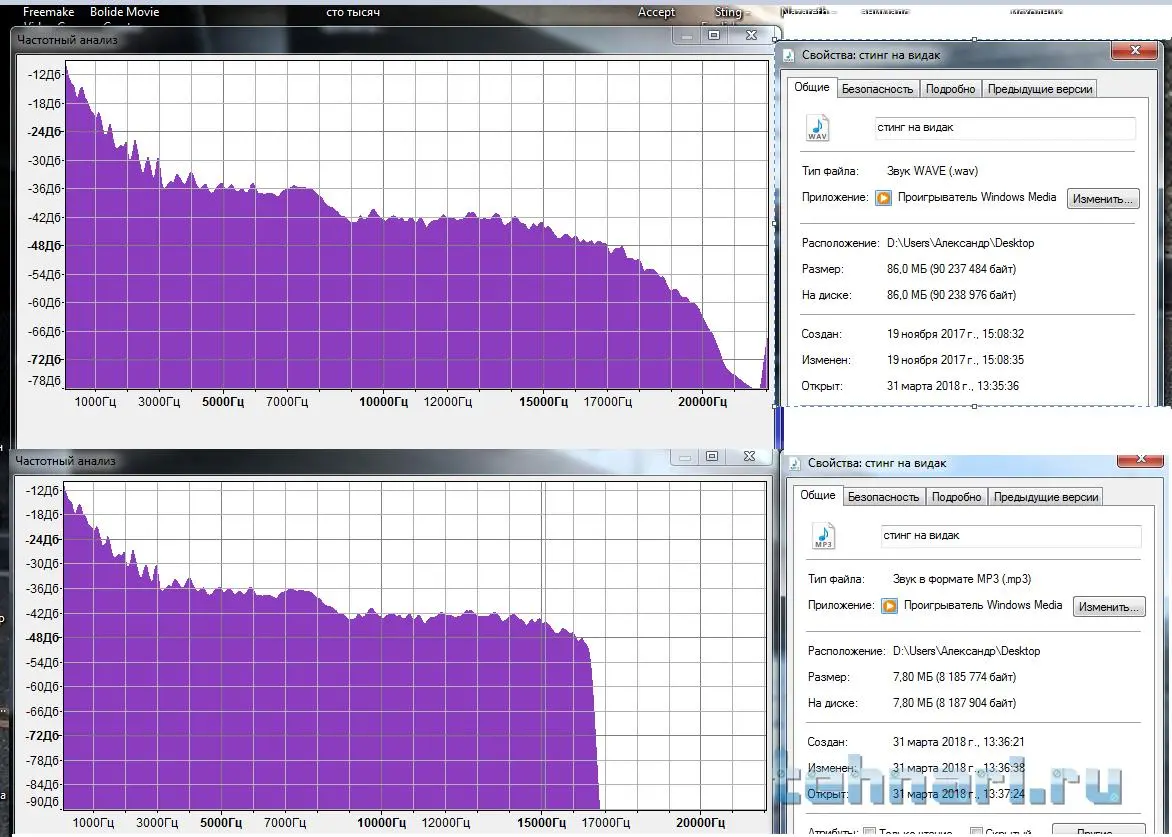Open Общие tab in the MP3 Properties dialog
1172x837 pixels.
point(818,495)
